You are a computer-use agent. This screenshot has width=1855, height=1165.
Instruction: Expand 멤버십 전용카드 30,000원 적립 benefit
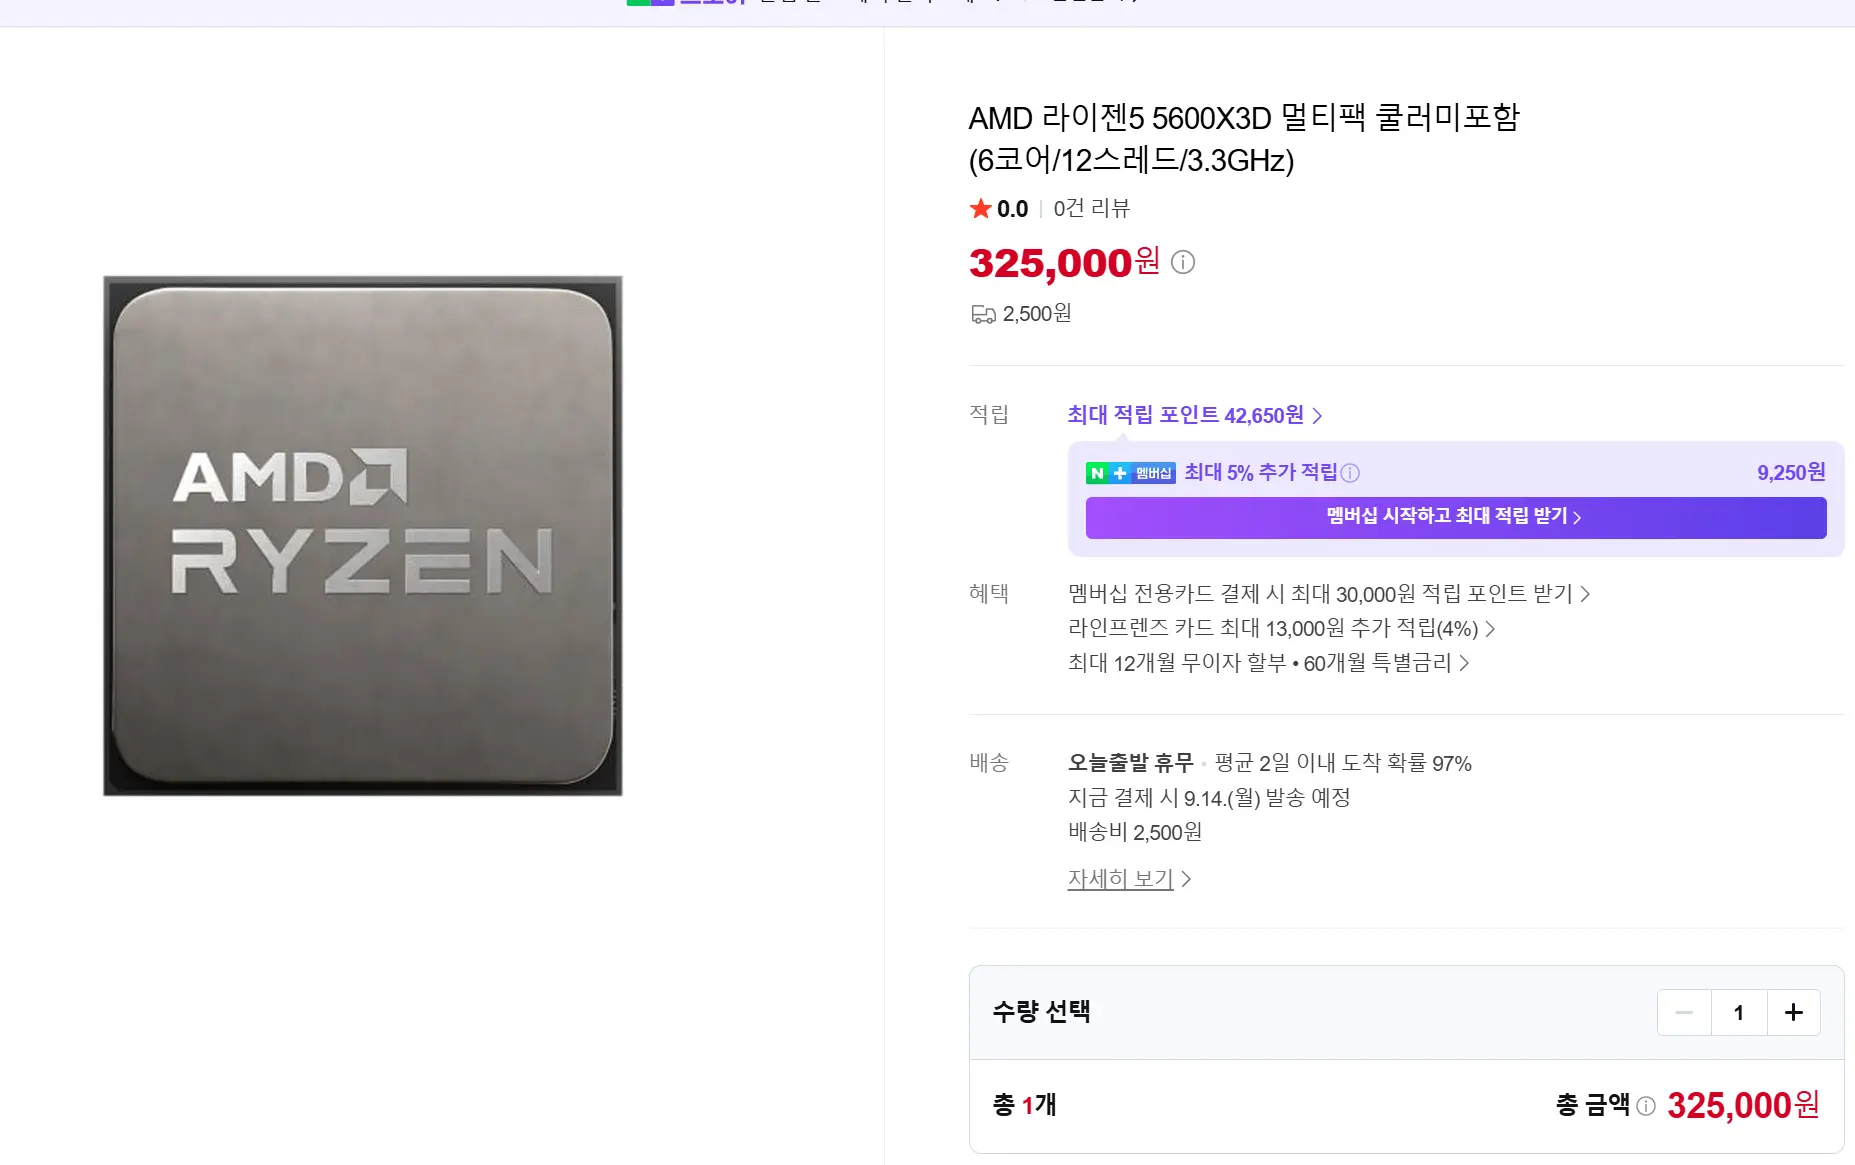click(1328, 594)
